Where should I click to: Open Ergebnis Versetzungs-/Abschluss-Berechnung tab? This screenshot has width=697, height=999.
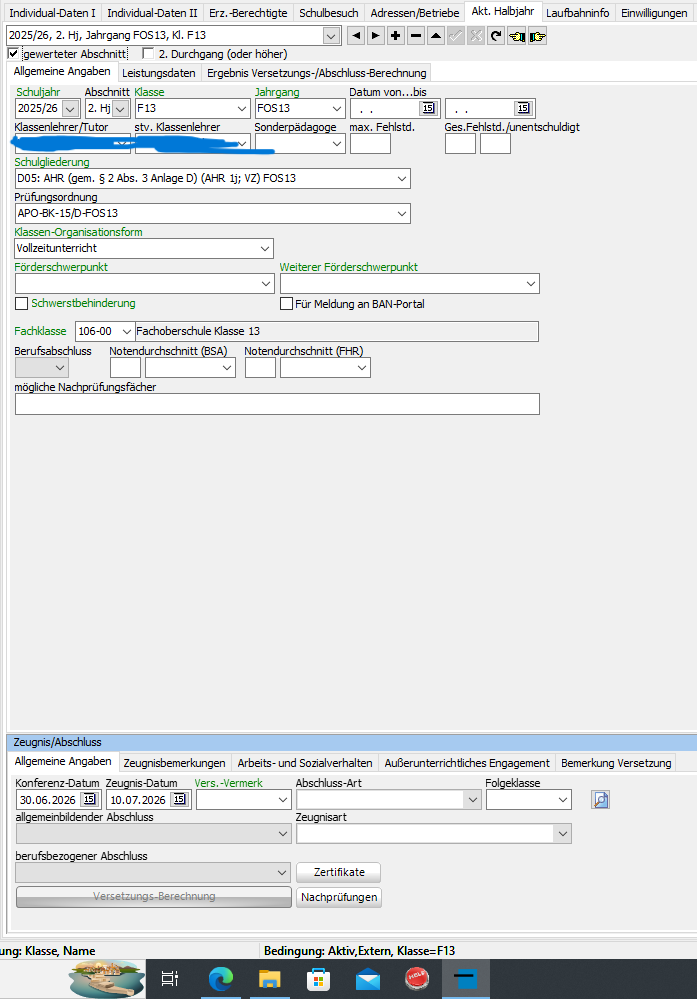(x=317, y=73)
